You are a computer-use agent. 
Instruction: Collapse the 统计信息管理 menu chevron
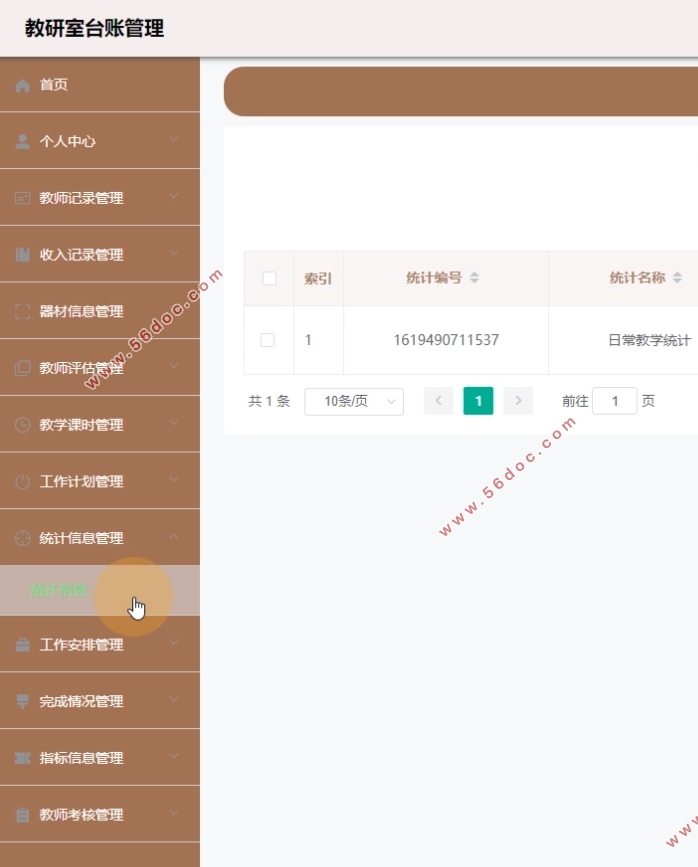pyautogui.click(x=174, y=538)
